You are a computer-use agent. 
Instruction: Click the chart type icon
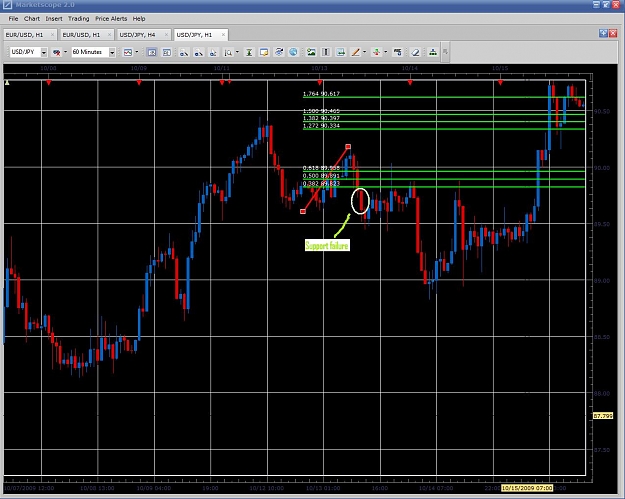point(128,52)
